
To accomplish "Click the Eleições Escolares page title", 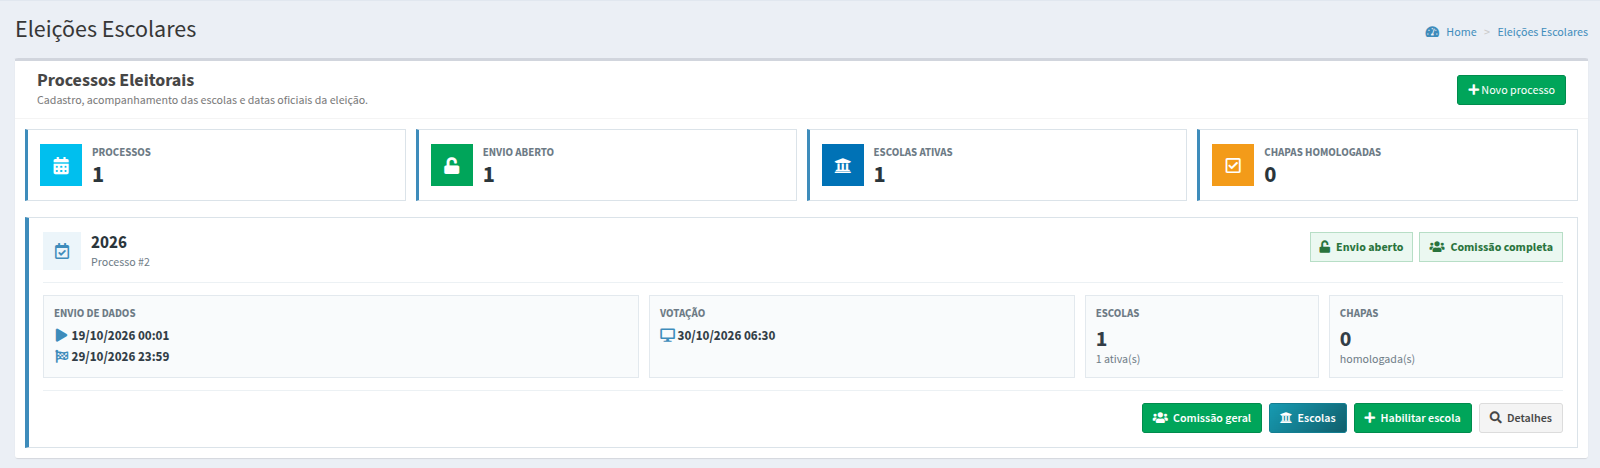I will pos(106,29).
